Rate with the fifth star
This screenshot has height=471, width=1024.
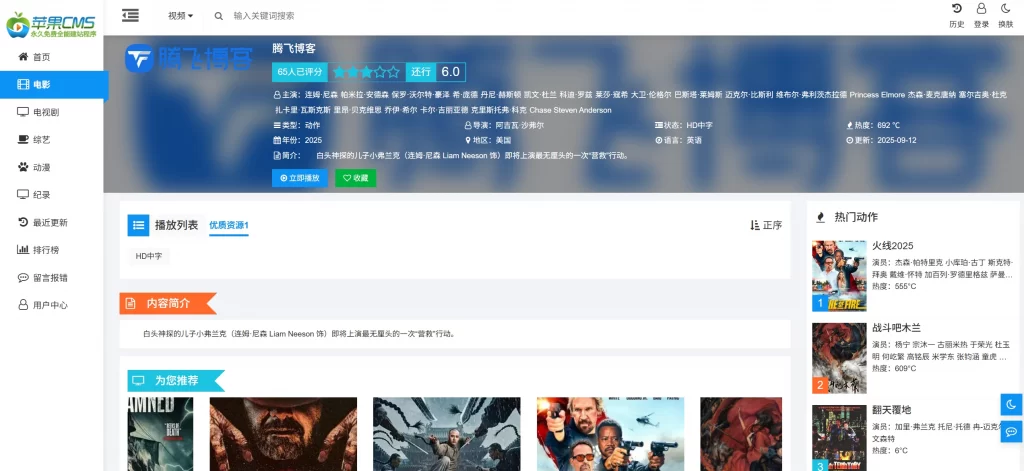tap(394, 72)
